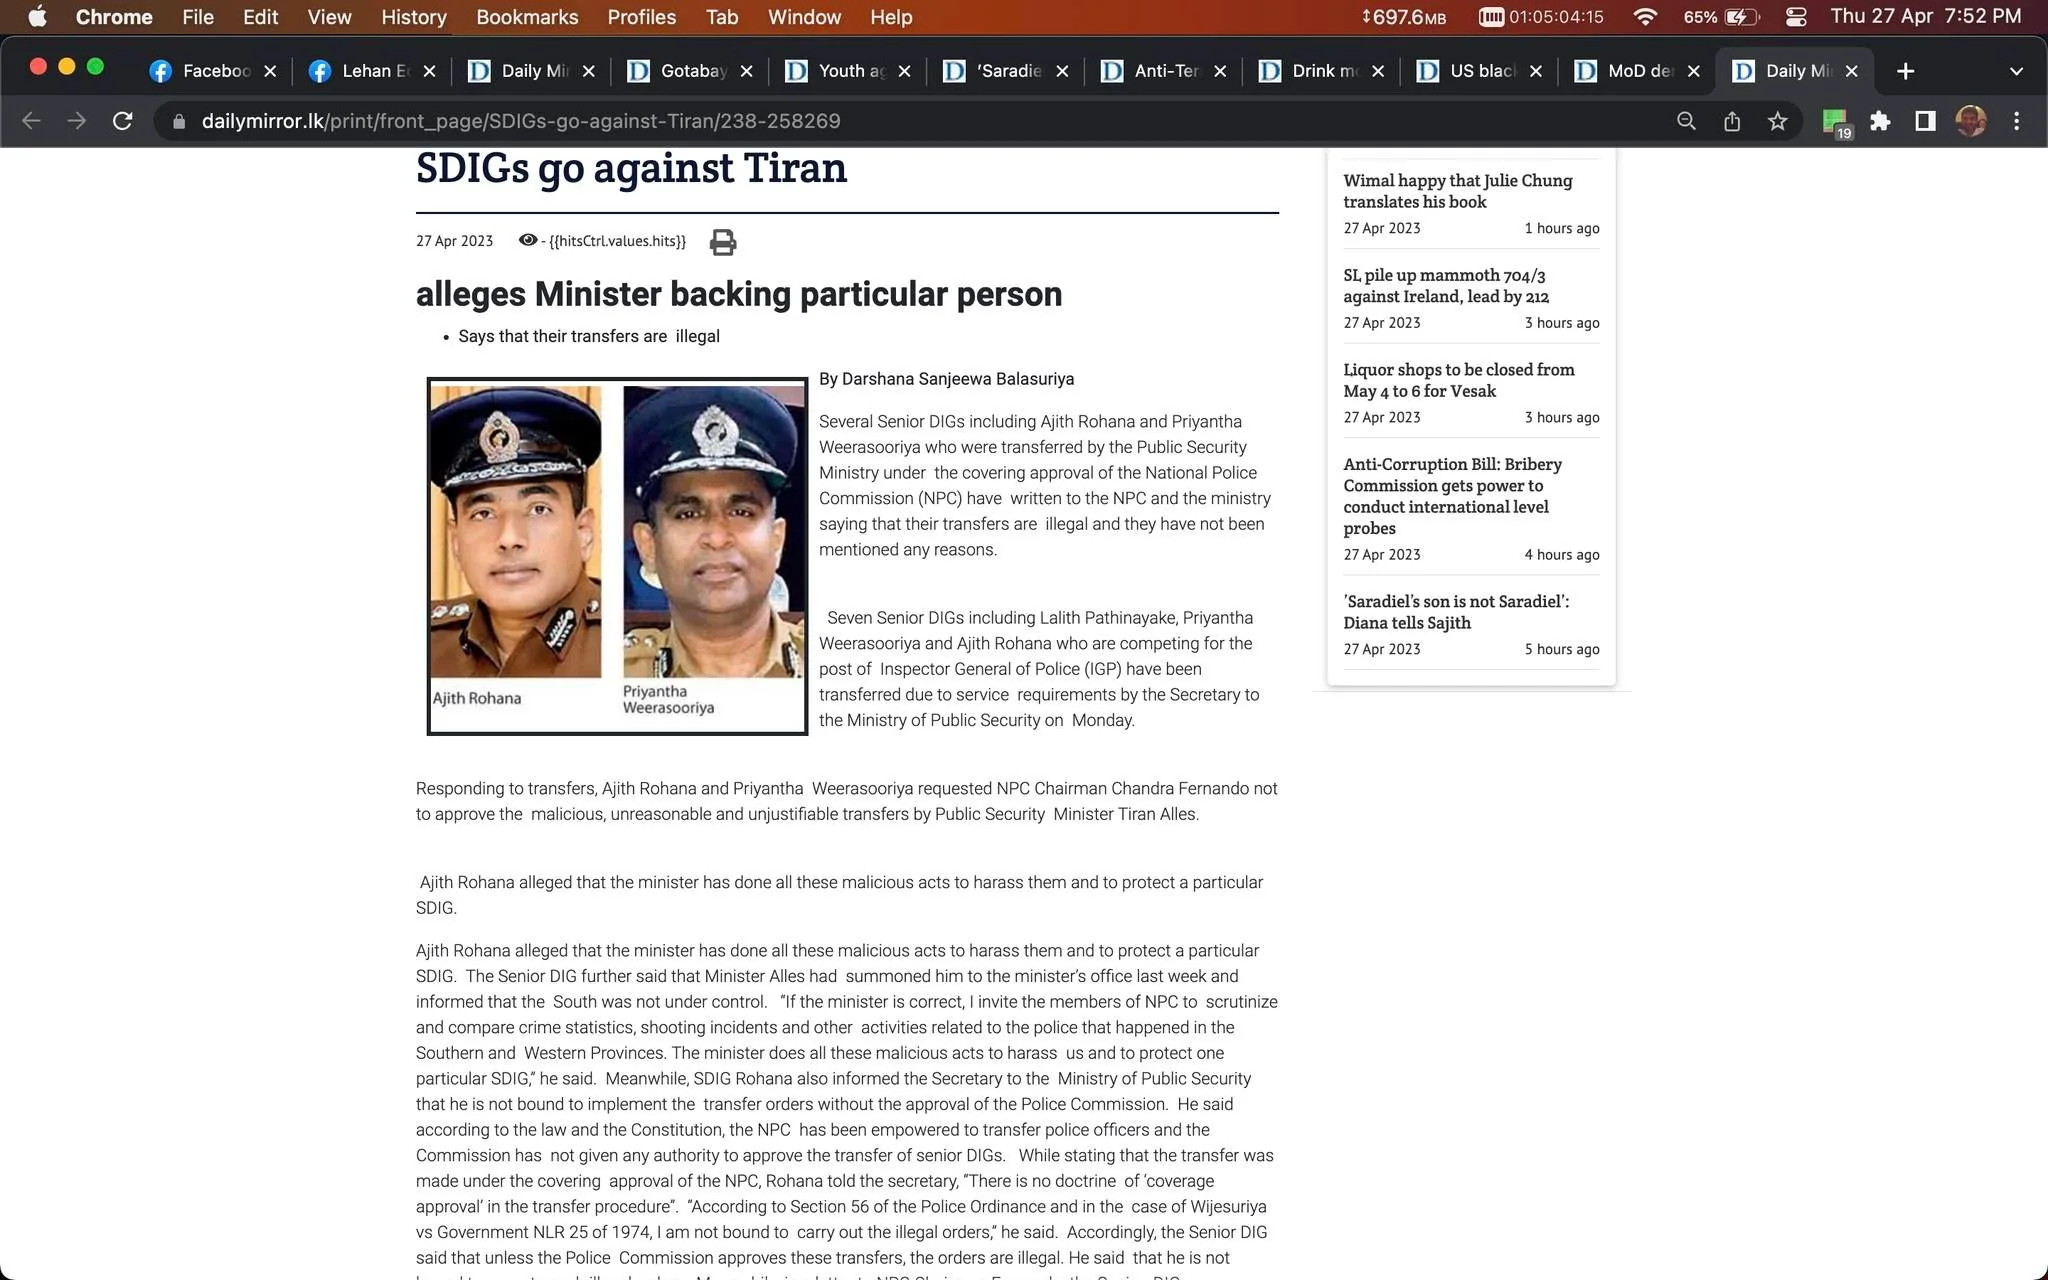Open macOS Control Center toggles icon
Screen dimensions: 2048x1280
coord(1796,17)
